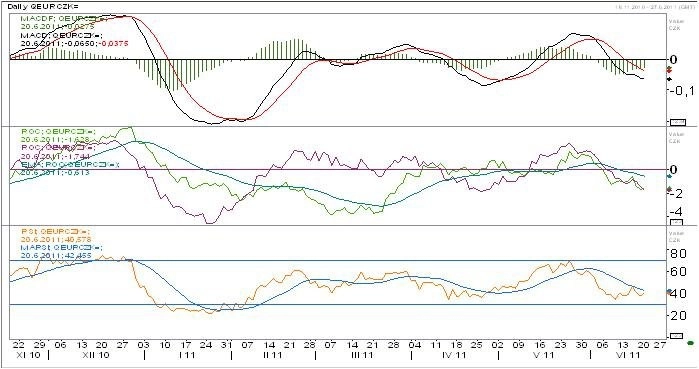The height and width of the screenshot is (369, 699).
Task: Click the III 11 month label on time axis
Action: click(362, 355)
